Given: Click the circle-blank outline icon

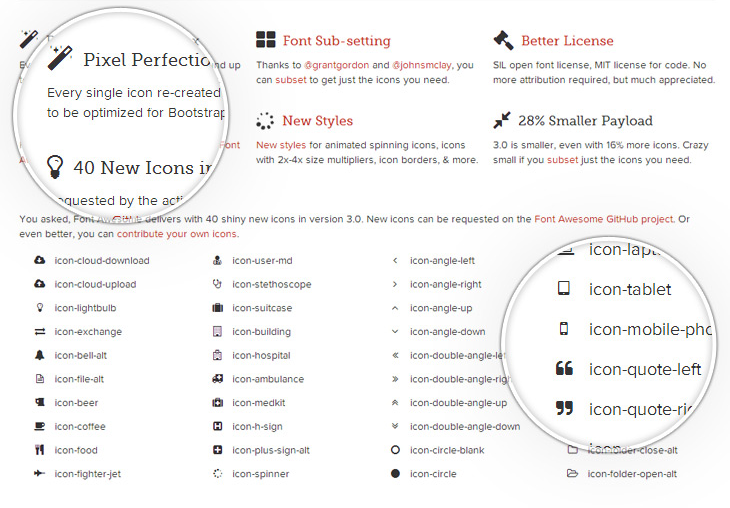Looking at the screenshot, I should tap(395, 450).
